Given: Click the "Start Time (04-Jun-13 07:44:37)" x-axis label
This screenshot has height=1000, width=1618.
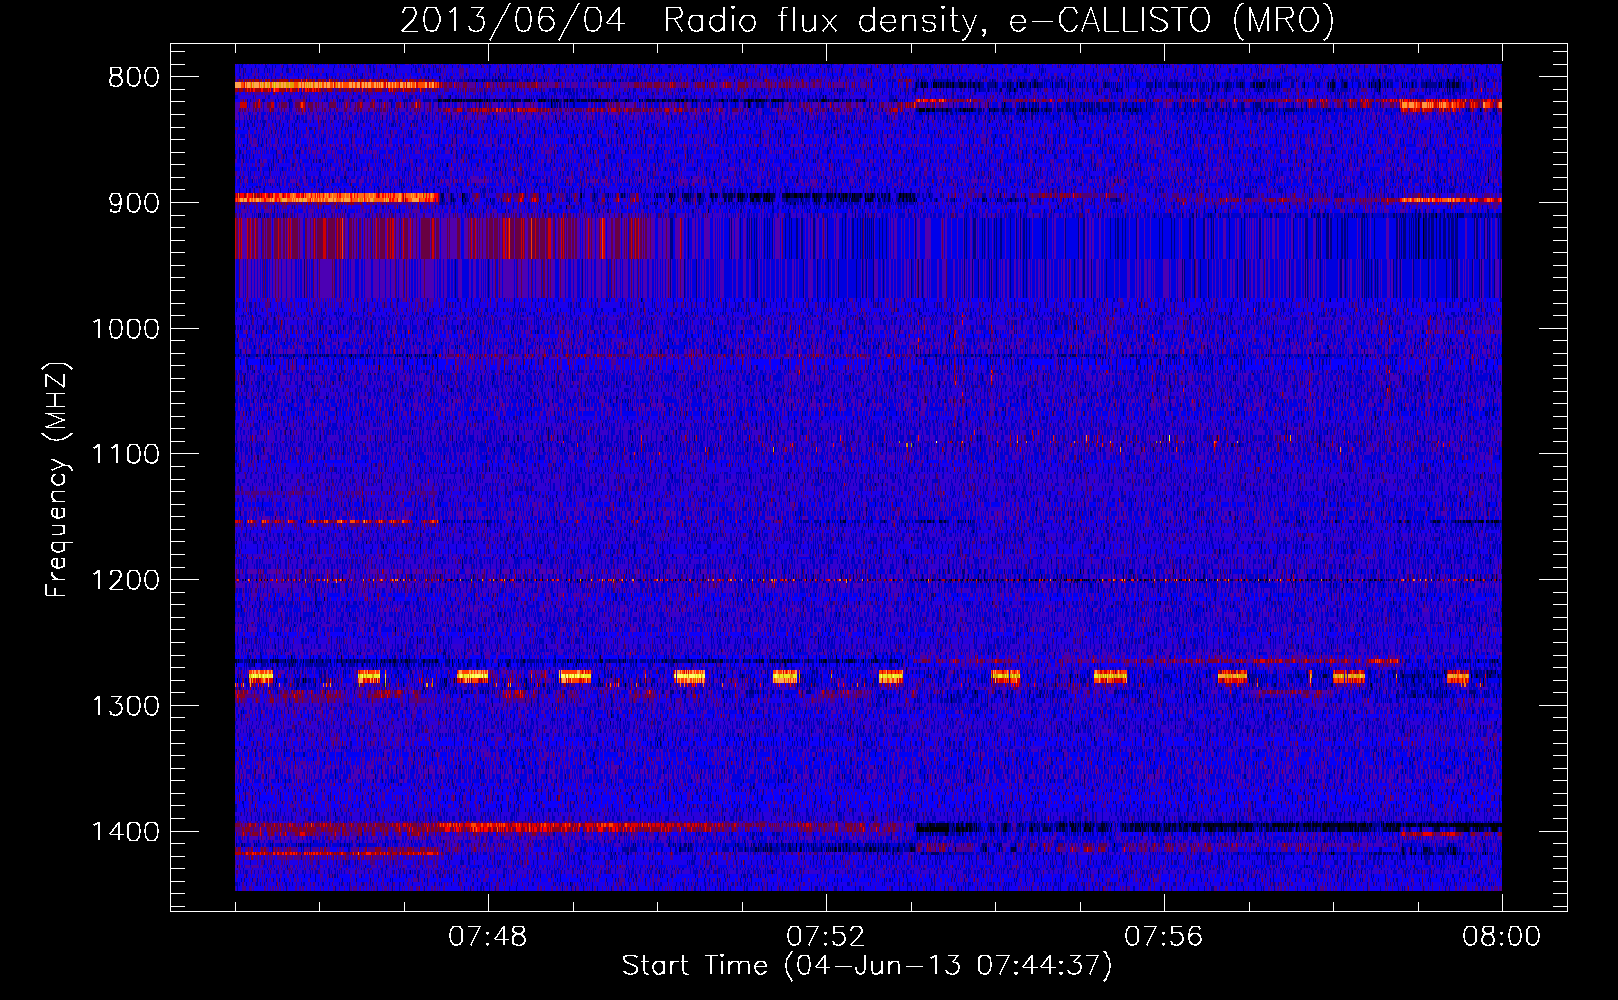Looking at the screenshot, I should pos(867,966).
